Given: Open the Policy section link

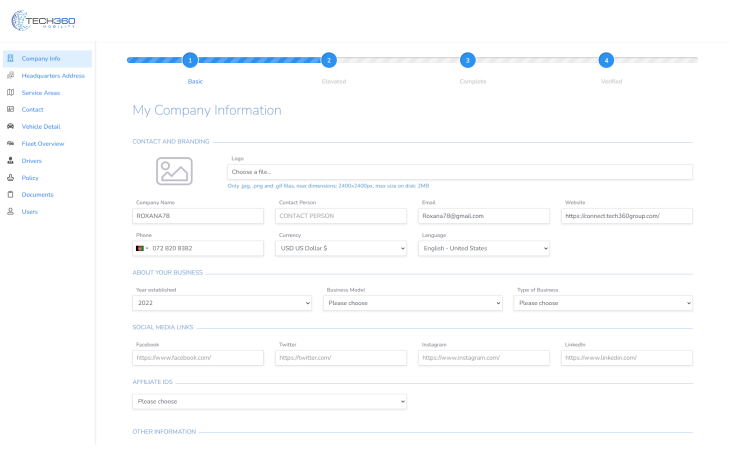Looking at the screenshot, I should click(x=30, y=178).
